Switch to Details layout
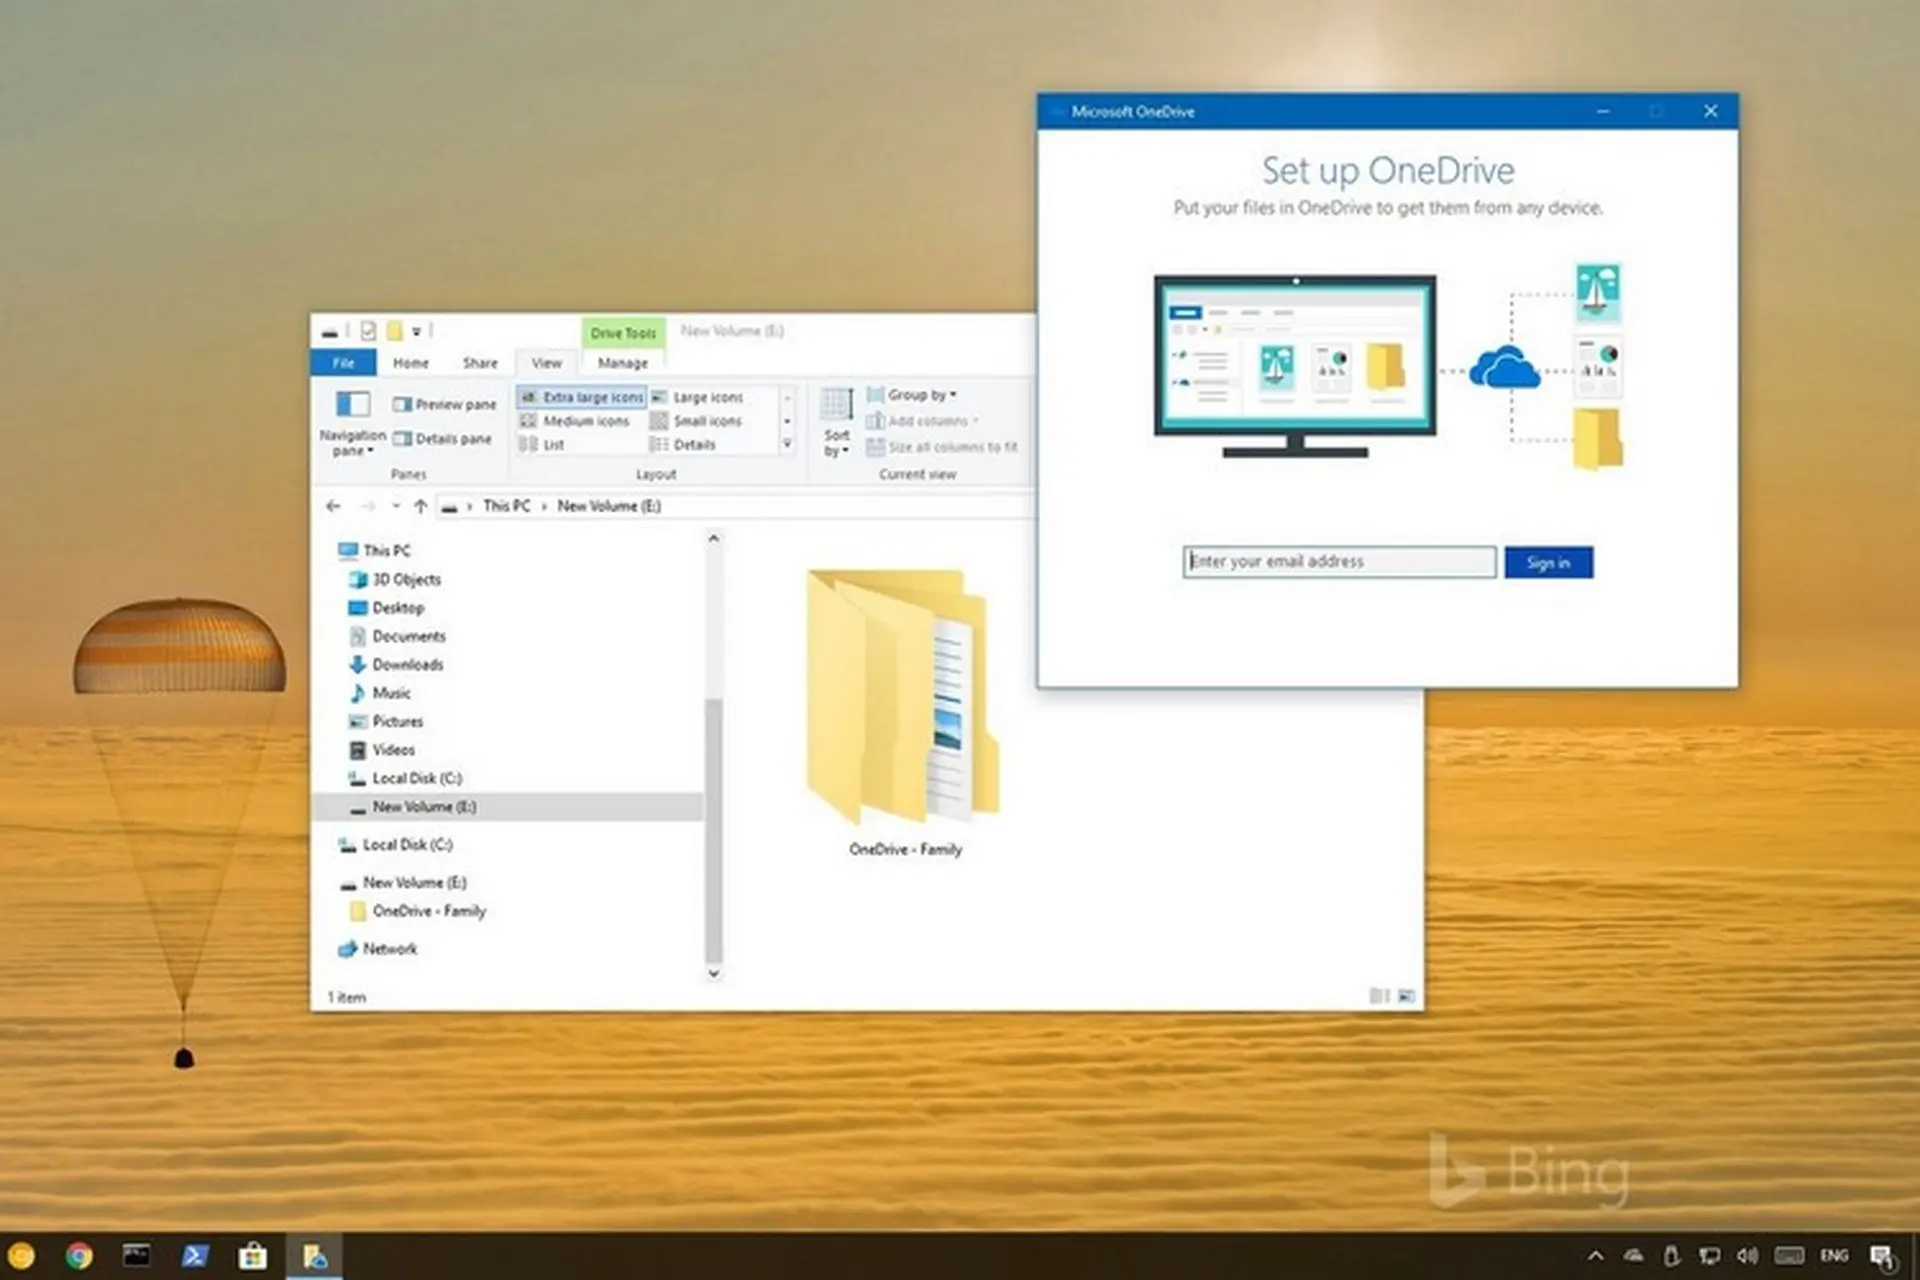1920x1280 pixels. [683, 445]
